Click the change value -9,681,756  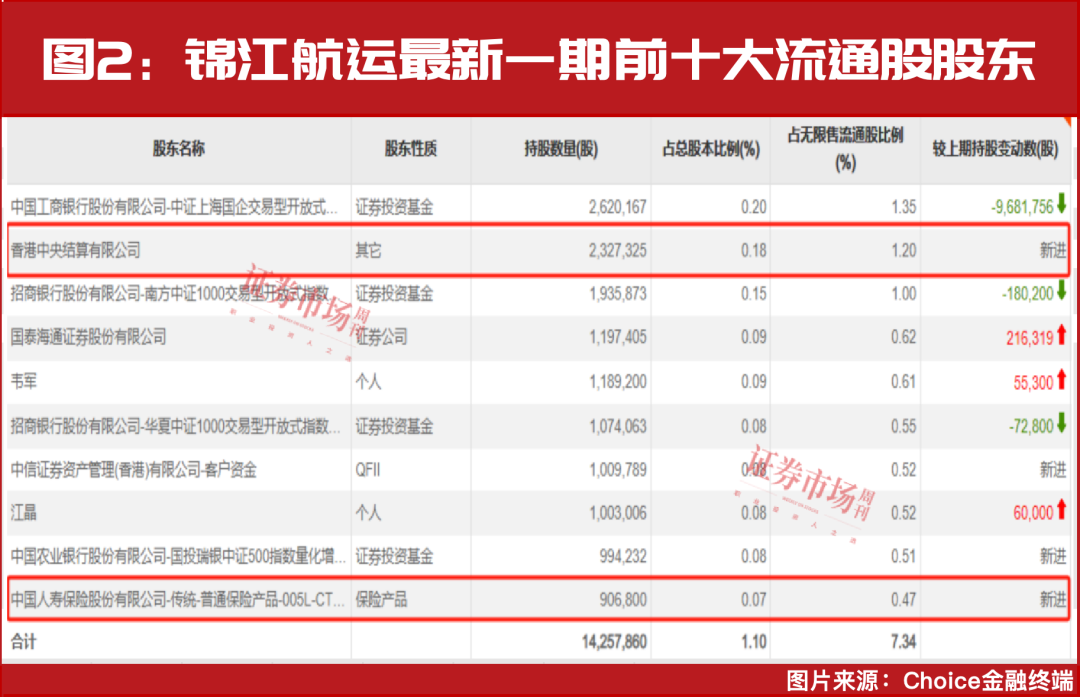(x=1022, y=207)
